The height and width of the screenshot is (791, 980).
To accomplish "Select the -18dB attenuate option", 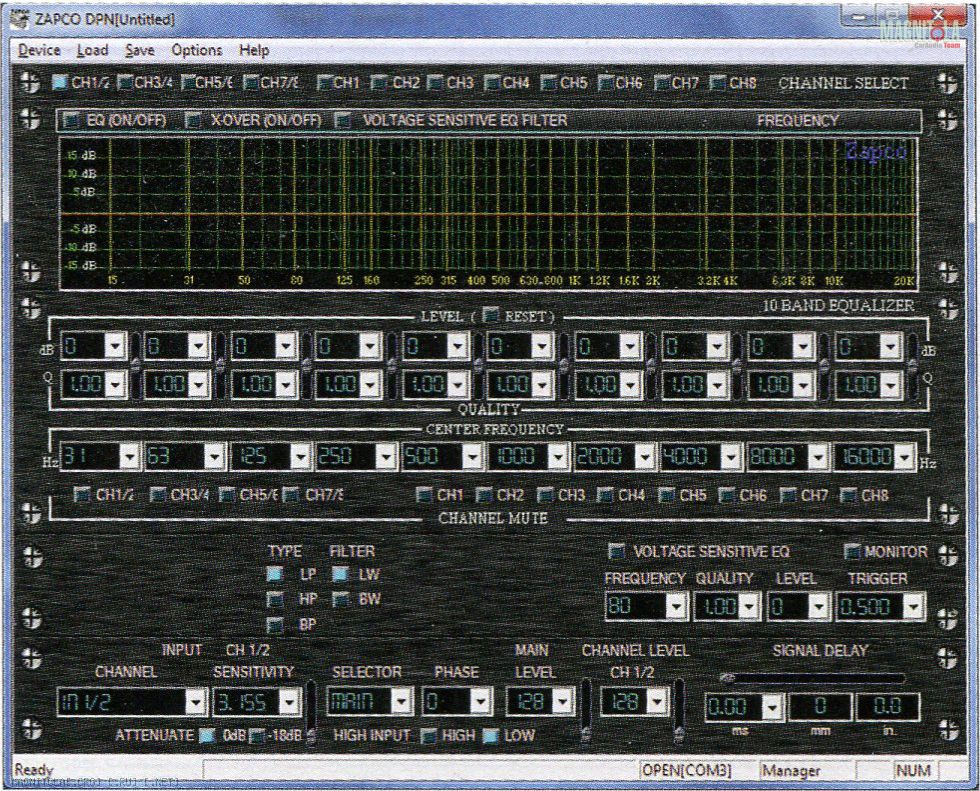I will pyautogui.click(x=256, y=735).
